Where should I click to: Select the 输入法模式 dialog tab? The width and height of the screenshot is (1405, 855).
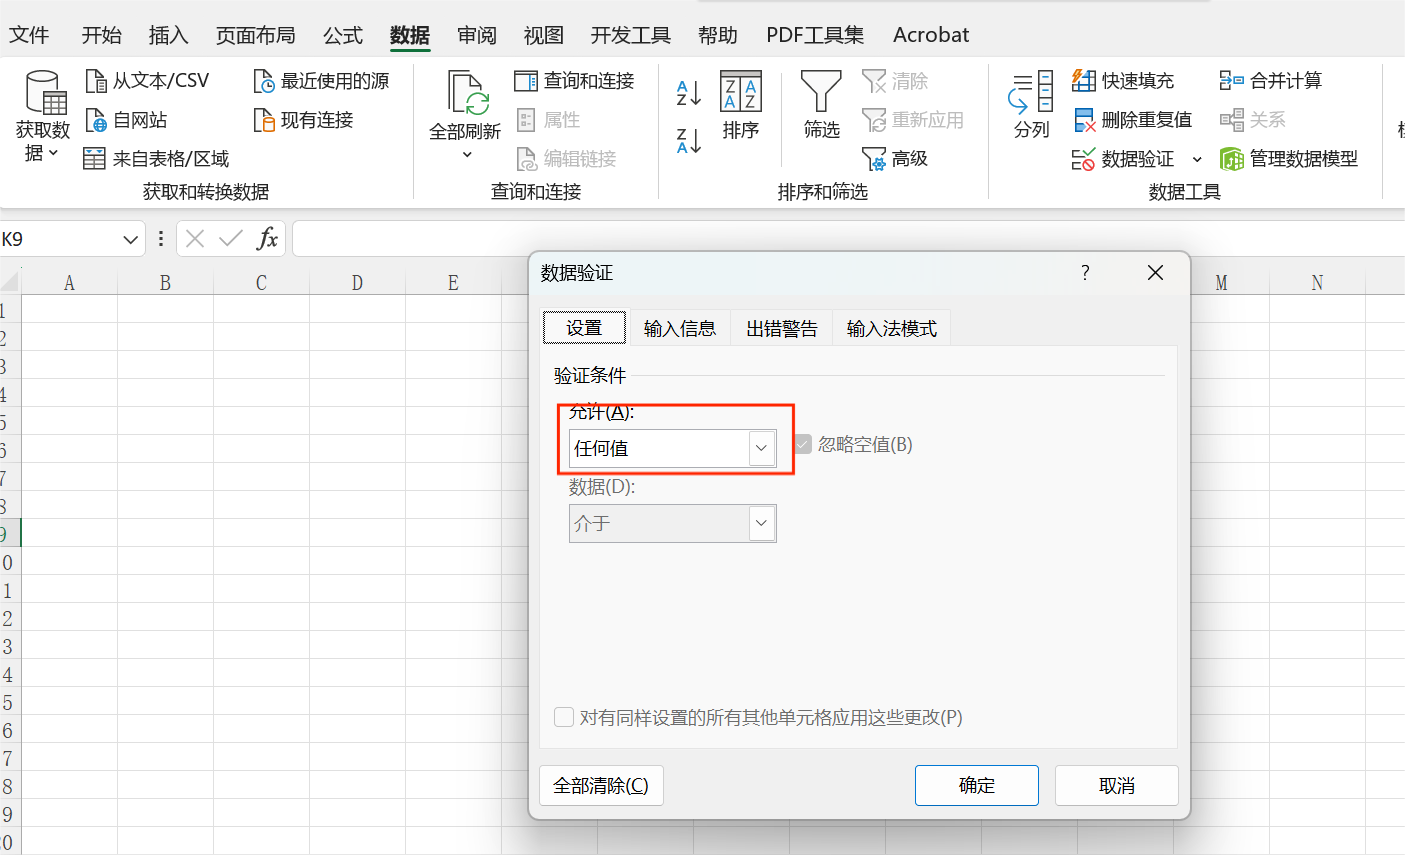coord(892,328)
